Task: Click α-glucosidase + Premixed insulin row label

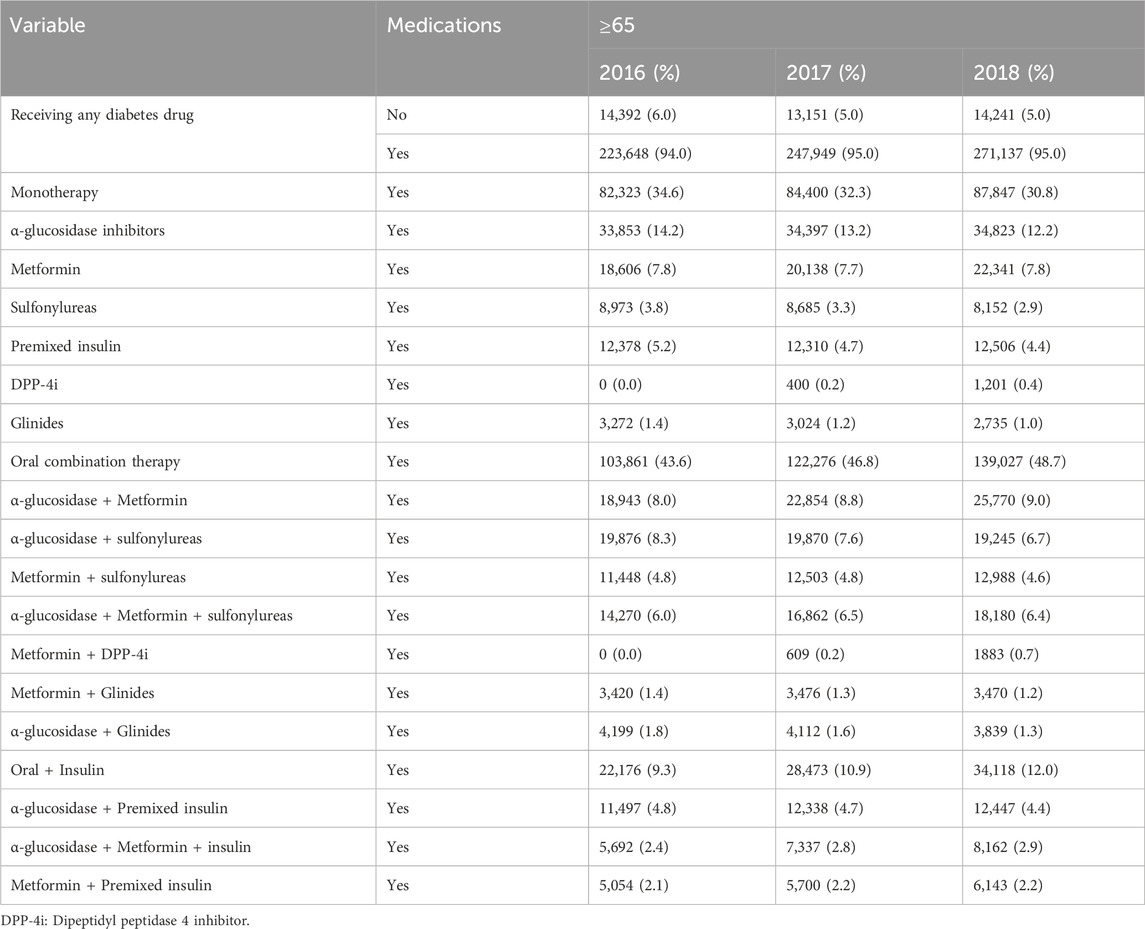Action: coord(119,808)
